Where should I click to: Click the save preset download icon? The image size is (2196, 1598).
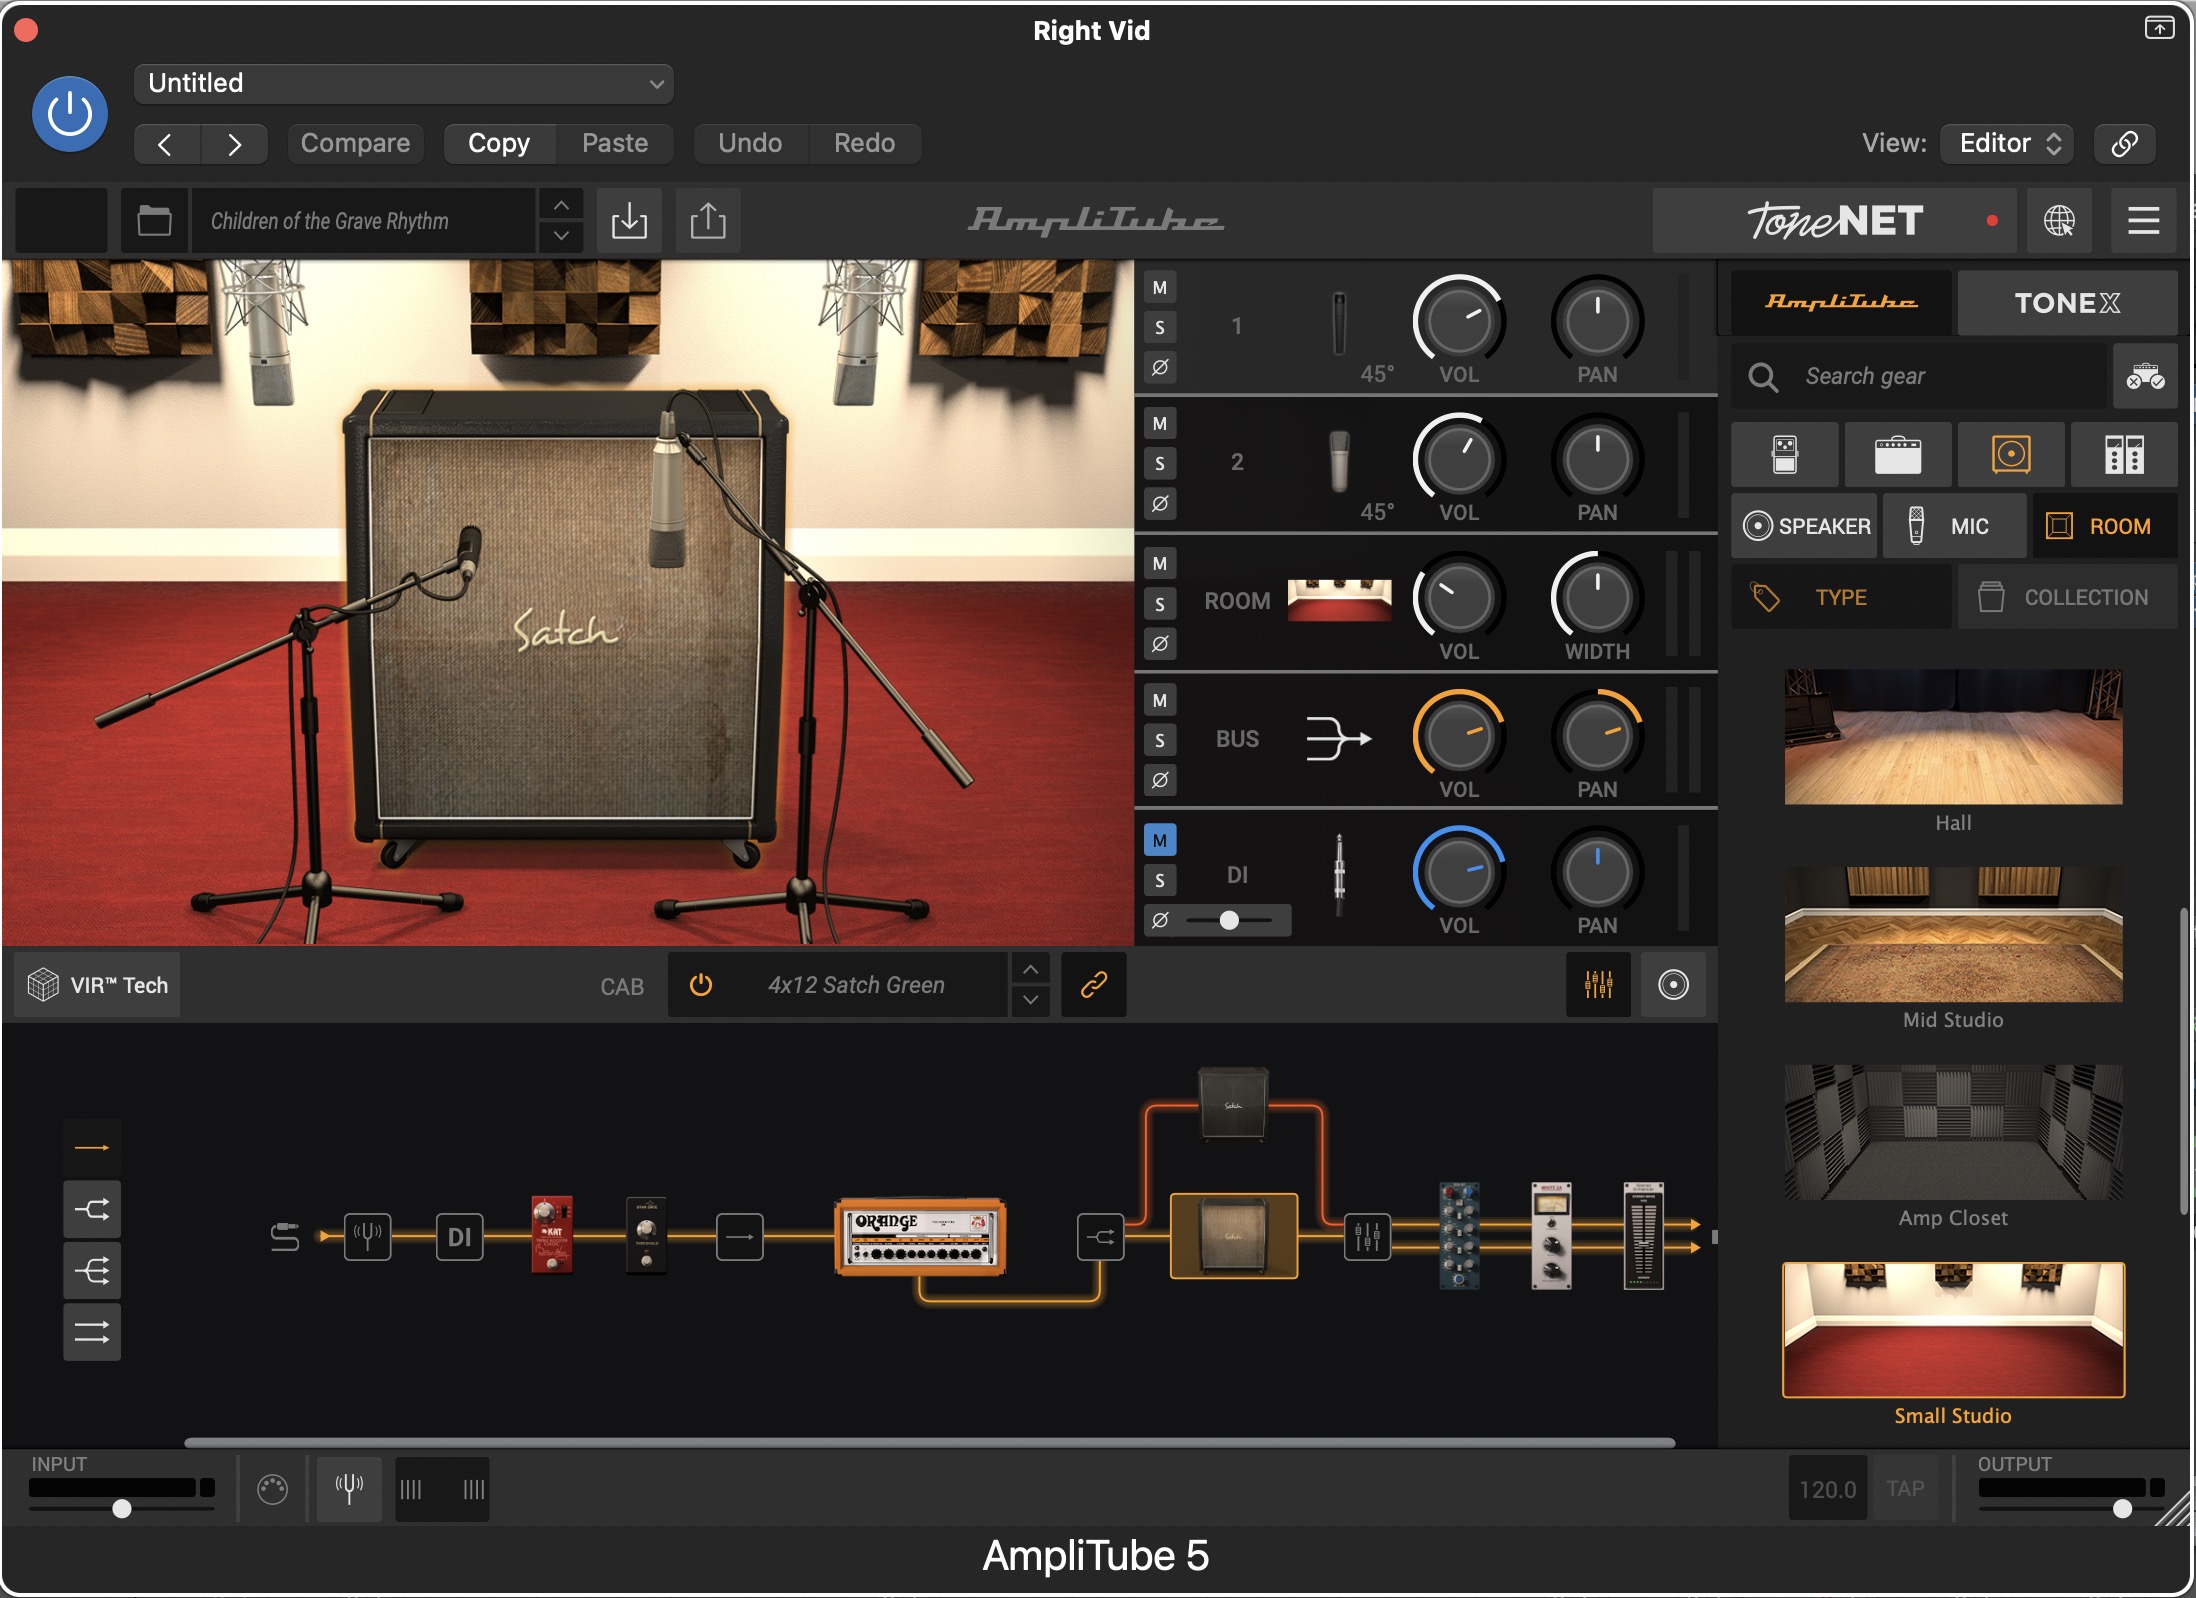coord(629,221)
